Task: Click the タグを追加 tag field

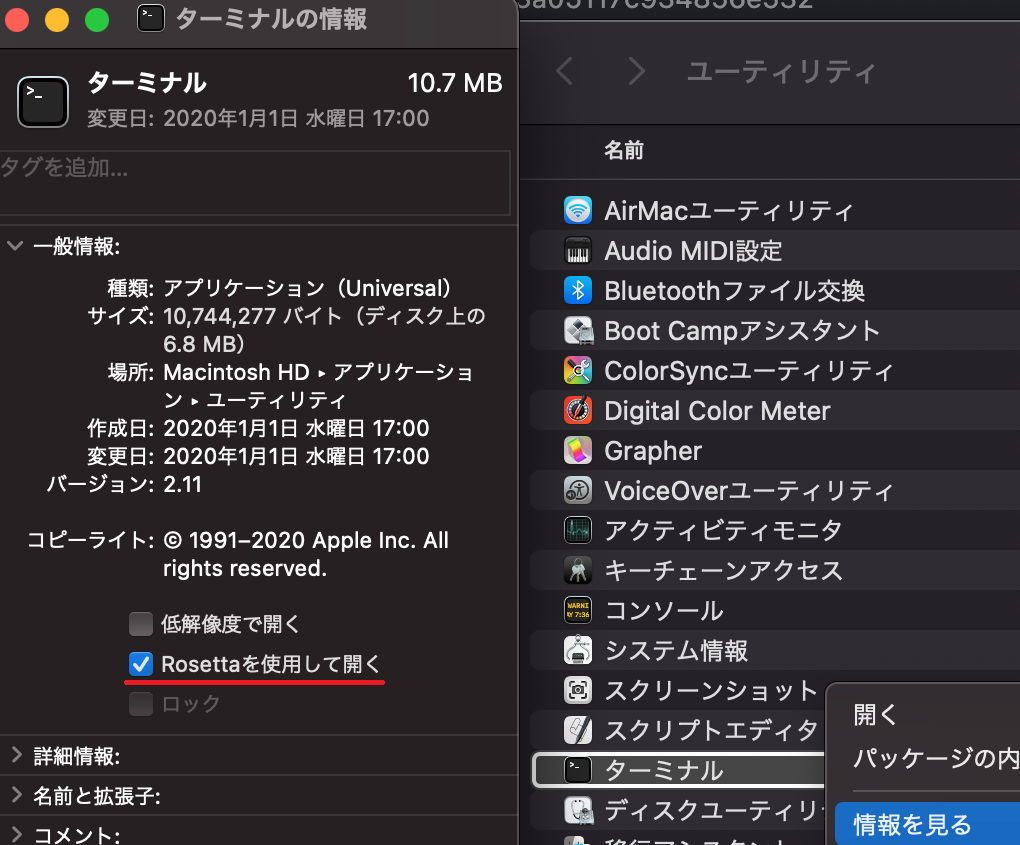Action: 255,183
